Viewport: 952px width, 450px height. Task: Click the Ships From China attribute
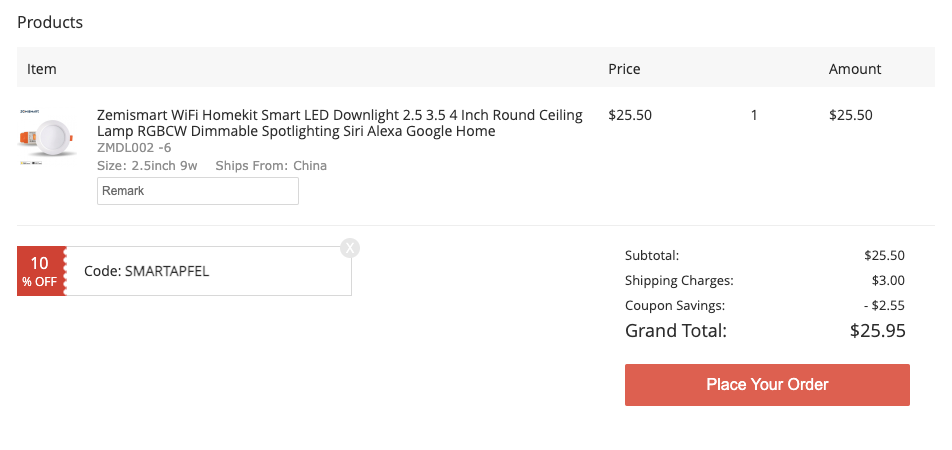click(x=271, y=166)
